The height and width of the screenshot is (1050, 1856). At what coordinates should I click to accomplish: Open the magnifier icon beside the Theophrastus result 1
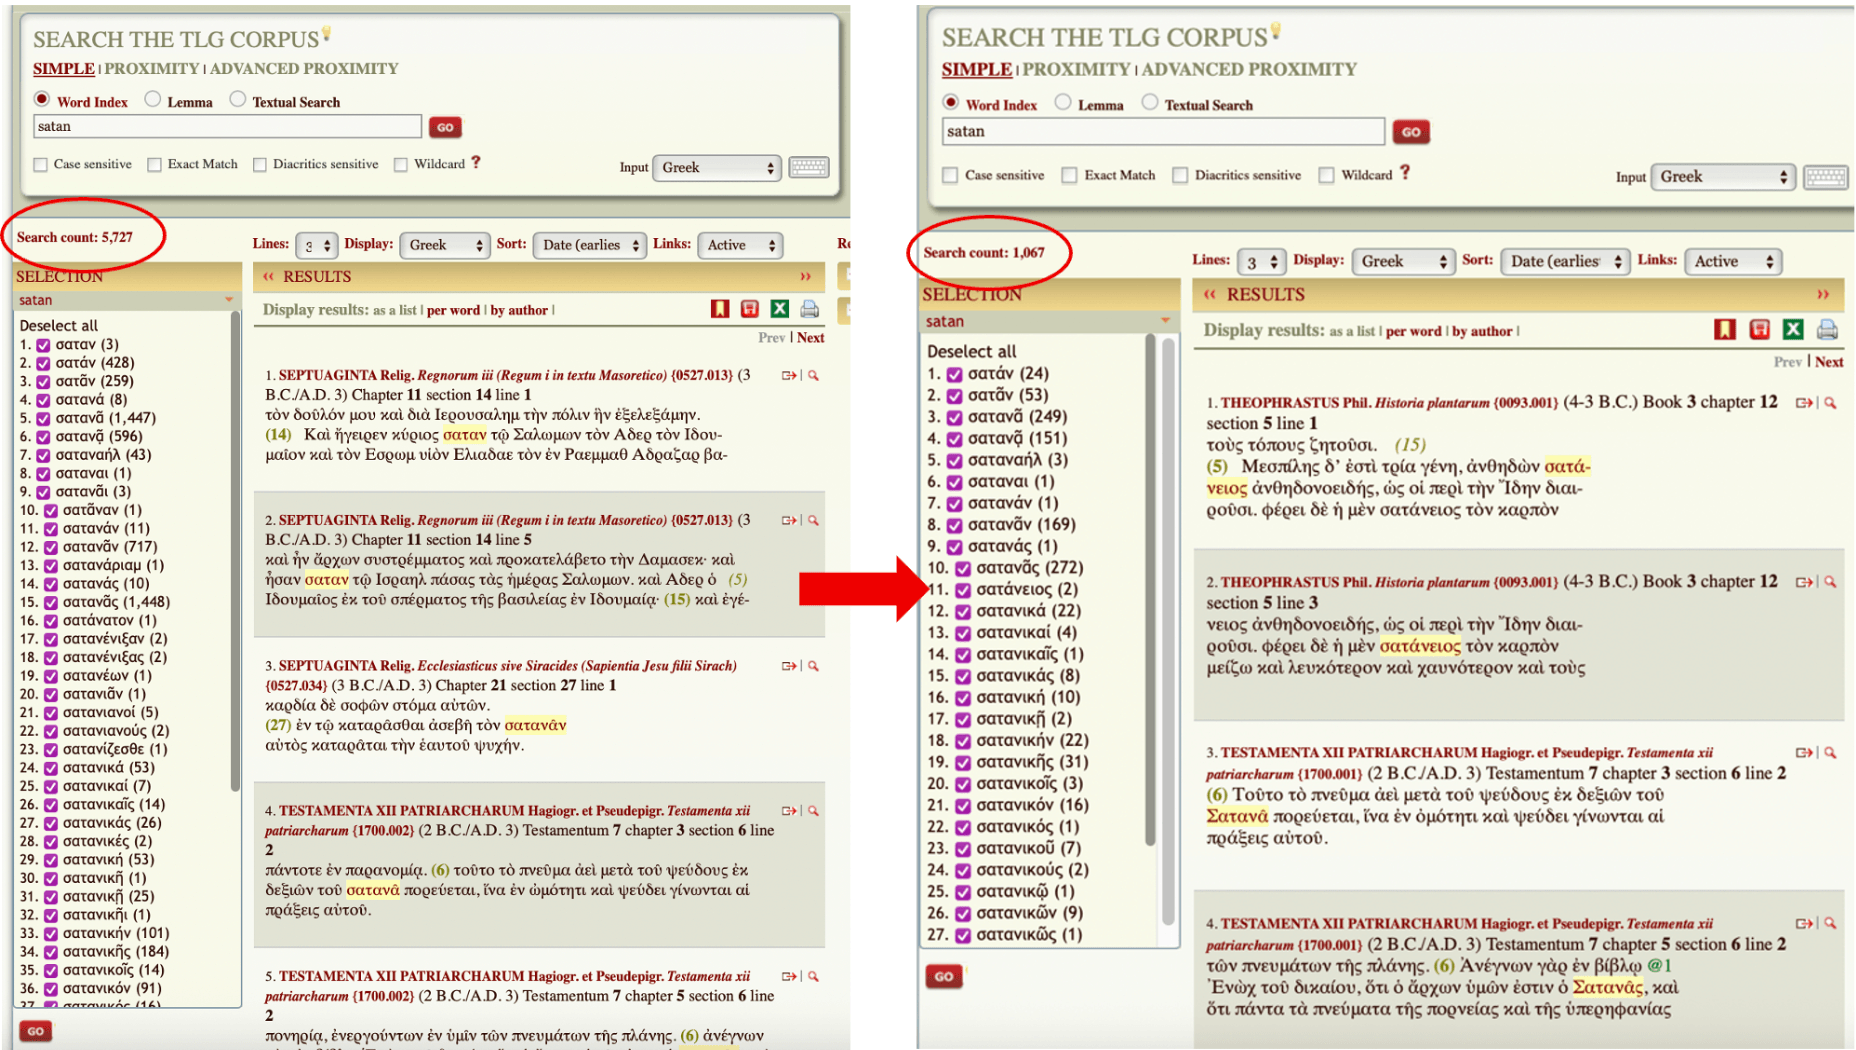(x=1830, y=403)
